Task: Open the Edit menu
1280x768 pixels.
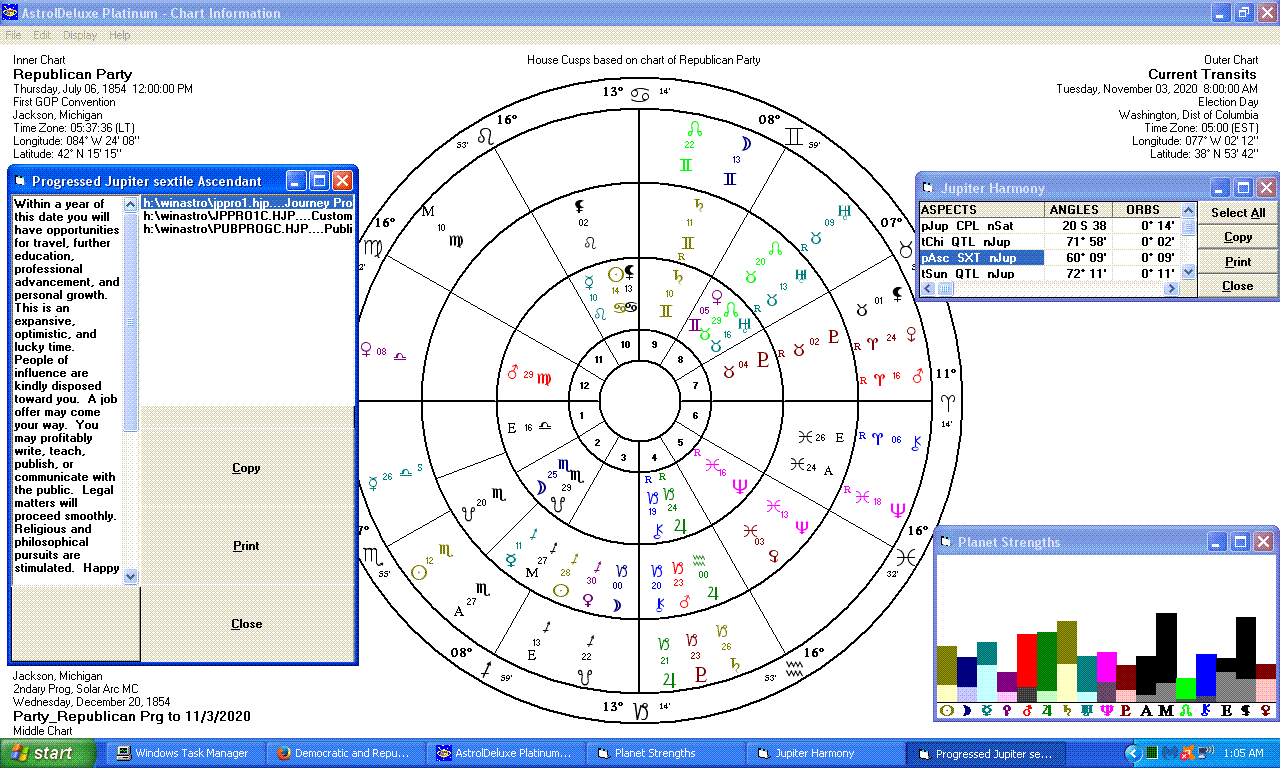Action: click(42, 35)
